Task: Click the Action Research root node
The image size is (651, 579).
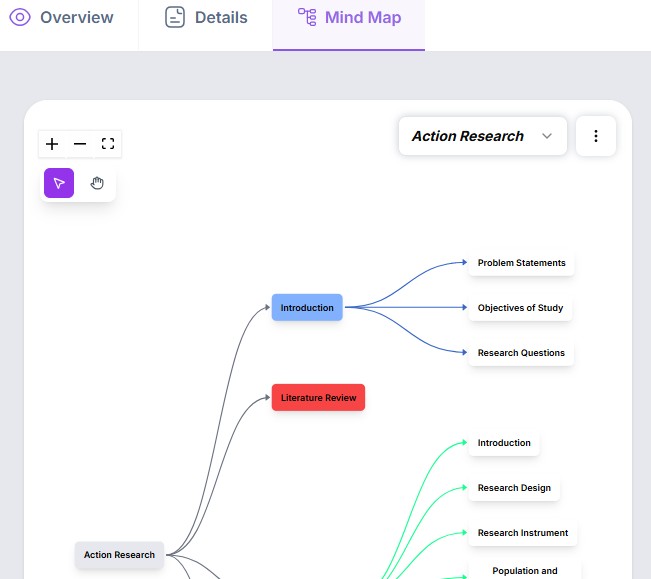Action: point(119,555)
